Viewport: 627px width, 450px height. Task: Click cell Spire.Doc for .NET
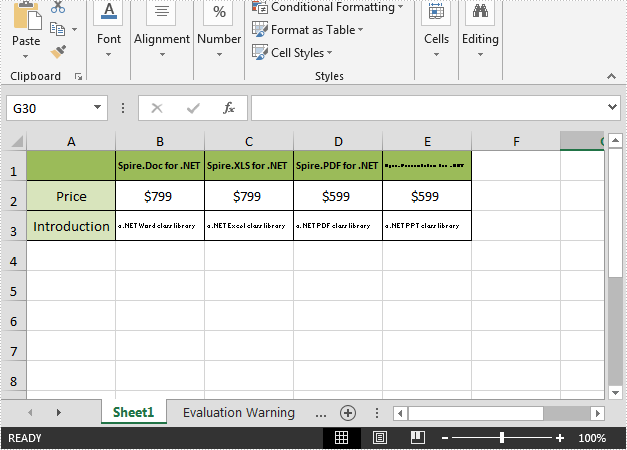pyautogui.click(x=160, y=166)
